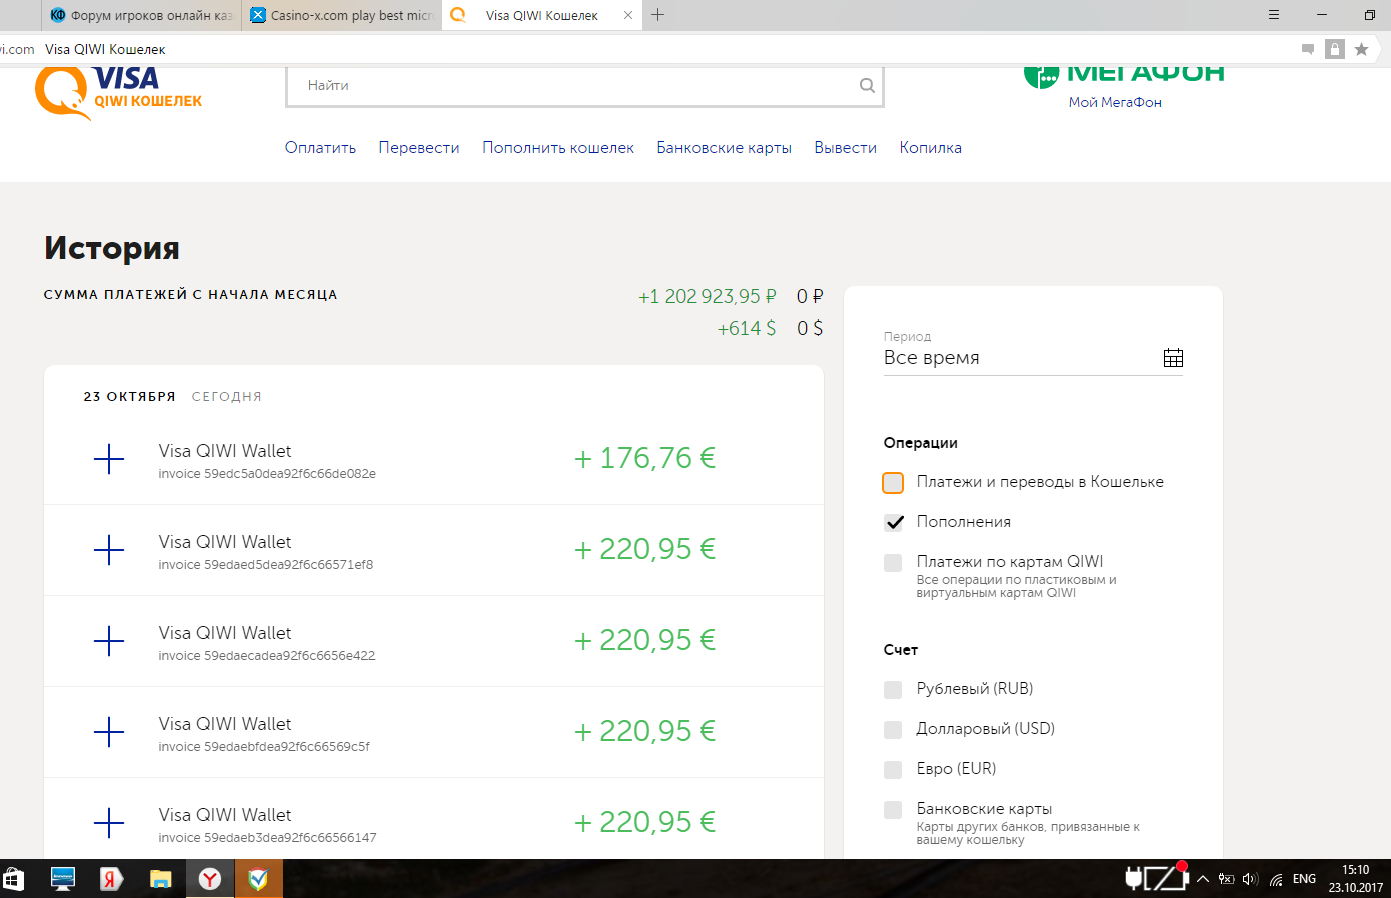Switch to the 'Форум игроков онлайн' tab
The height and width of the screenshot is (898, 1391).
[x=140, y=15]
